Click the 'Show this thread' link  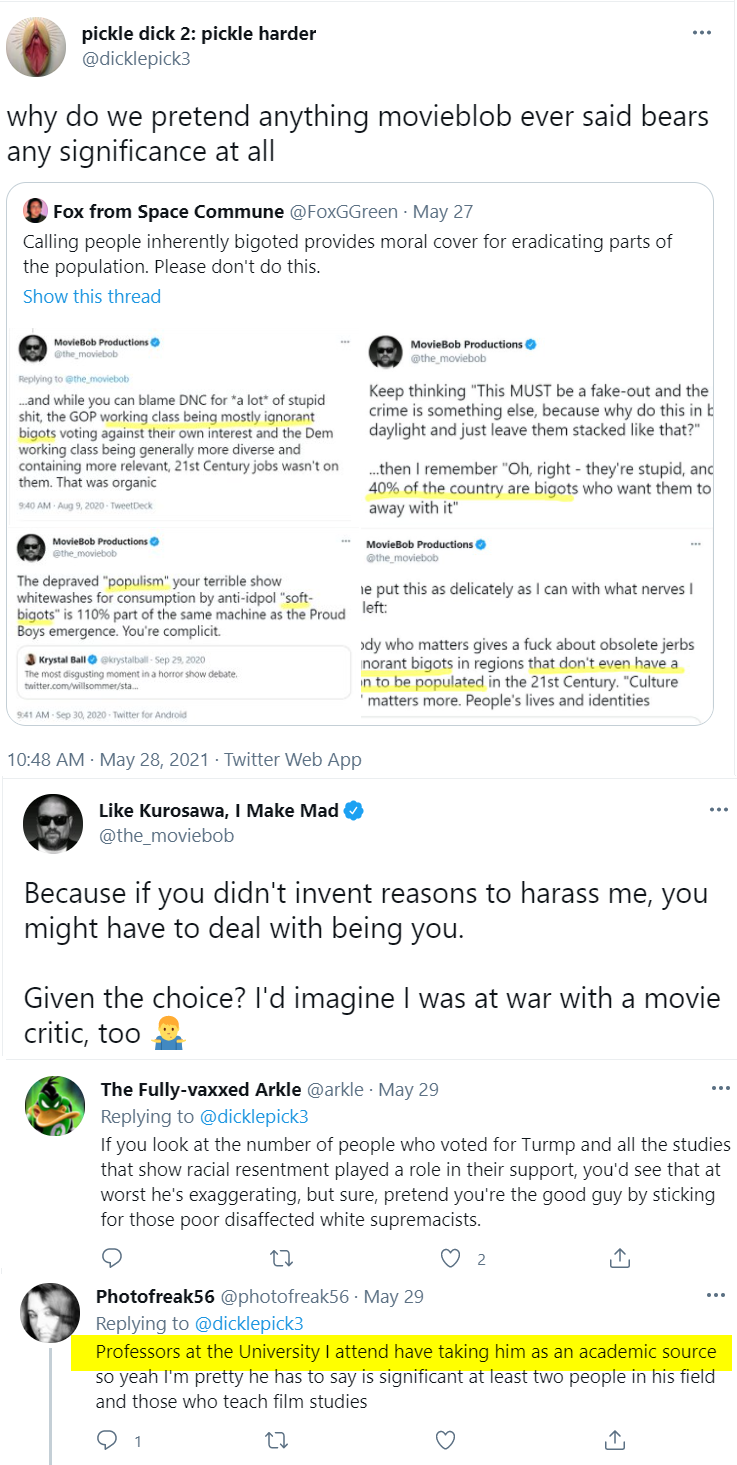click(92, 296)
